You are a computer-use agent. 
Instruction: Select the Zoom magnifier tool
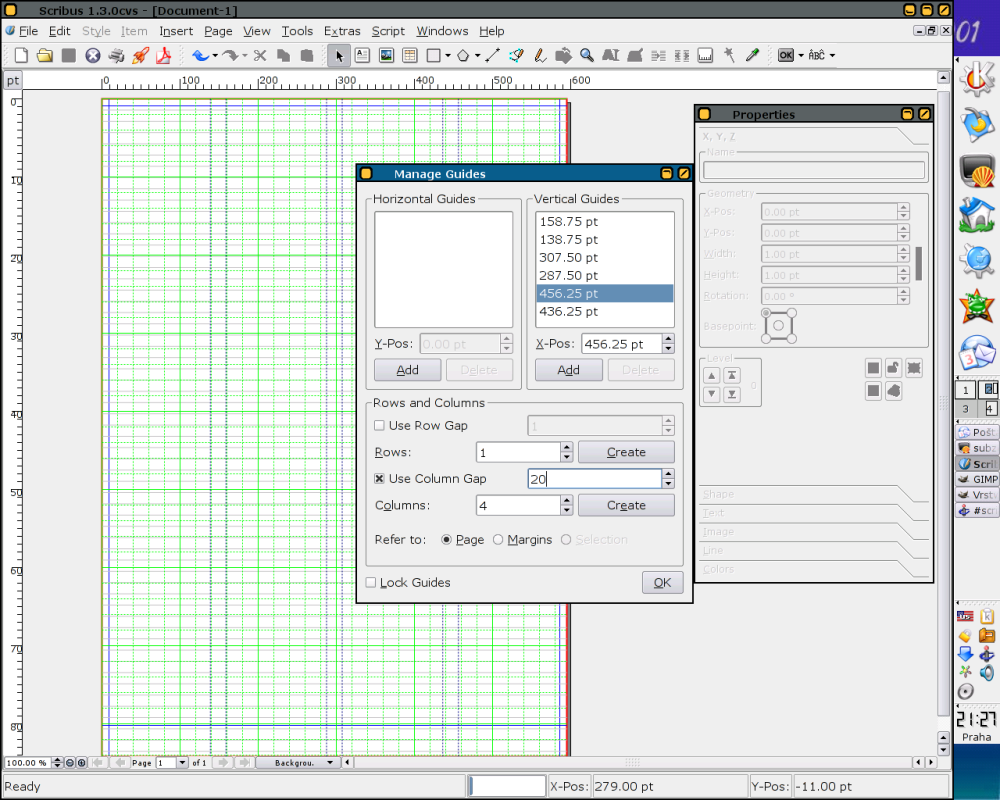tap(587, 56)
